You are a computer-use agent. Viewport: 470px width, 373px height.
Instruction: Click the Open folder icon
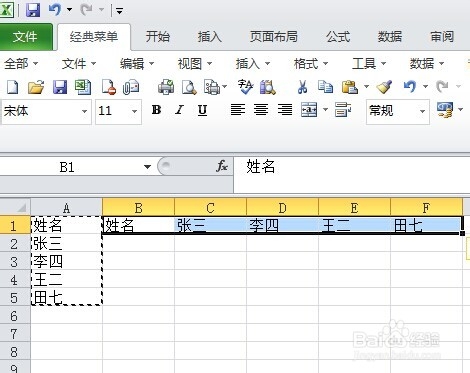(x=36, y=87)
